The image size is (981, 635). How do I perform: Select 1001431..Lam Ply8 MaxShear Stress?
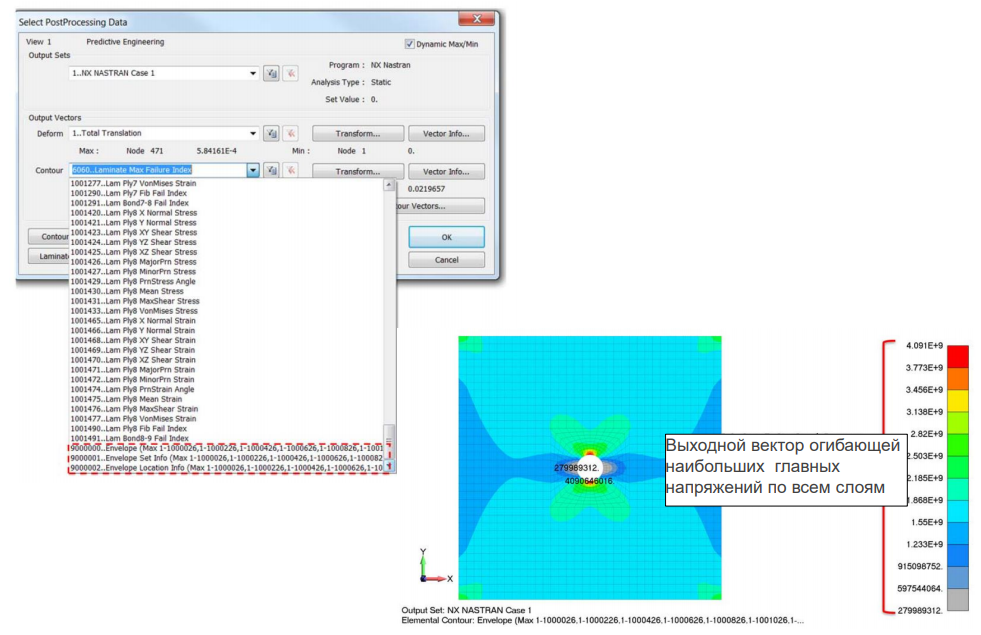pyautogui.click(x=135, y=301)
